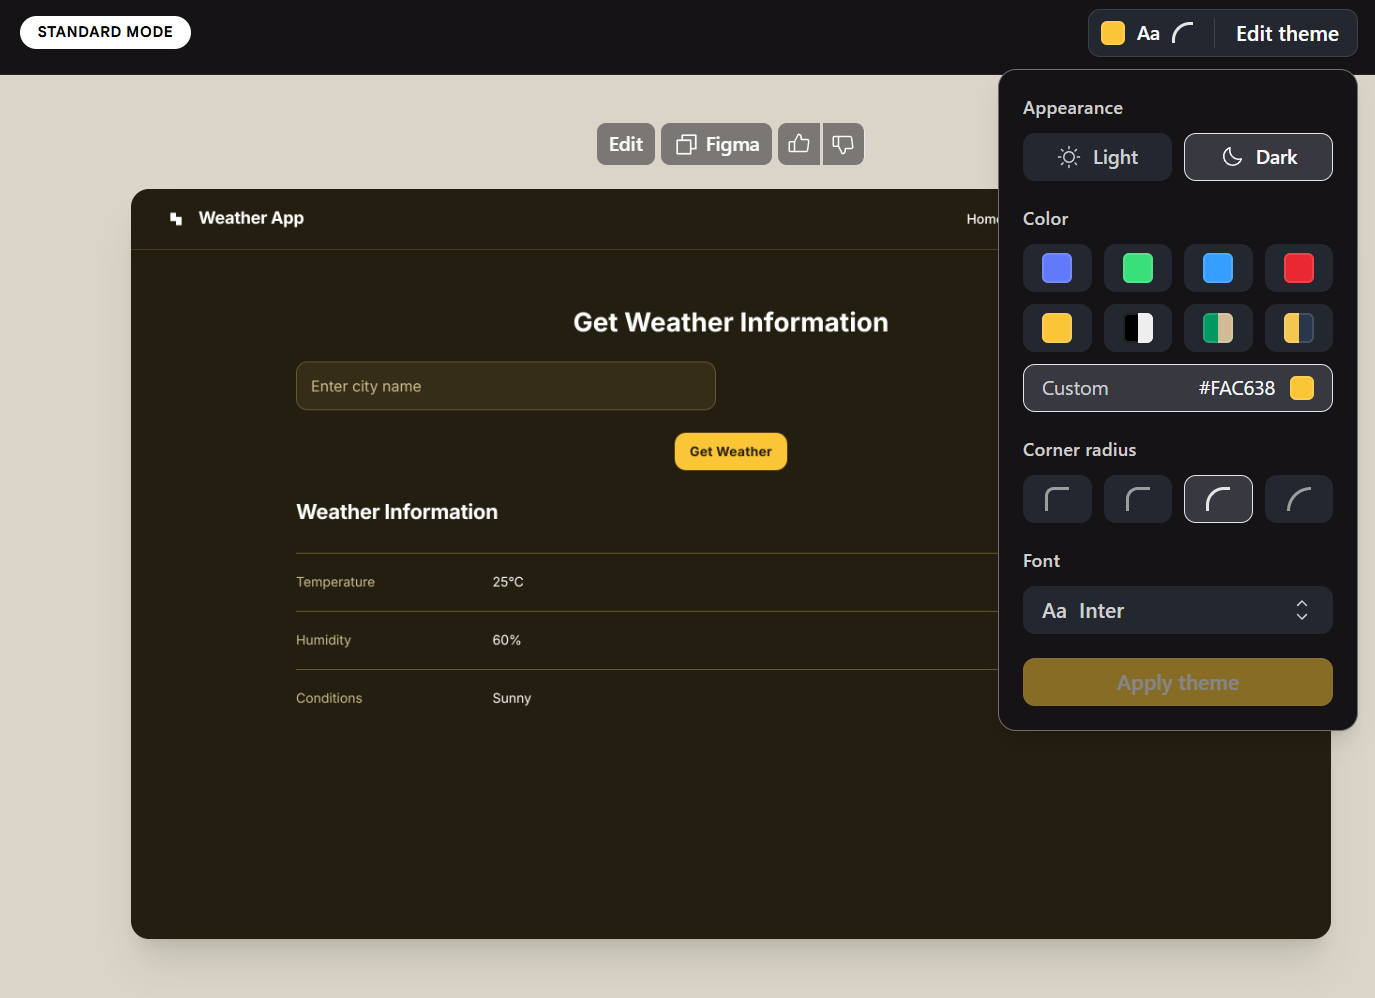Click the Temperature row label
Image resolution: width=1375 pixels, height=998 pixels.
tap(335, 582)
